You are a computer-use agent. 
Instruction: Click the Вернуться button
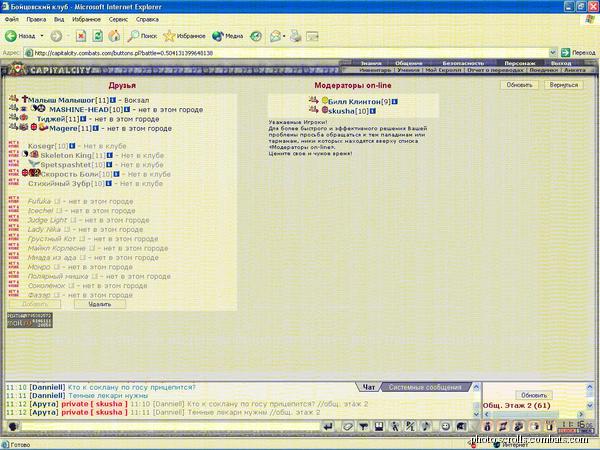(564, 85)
